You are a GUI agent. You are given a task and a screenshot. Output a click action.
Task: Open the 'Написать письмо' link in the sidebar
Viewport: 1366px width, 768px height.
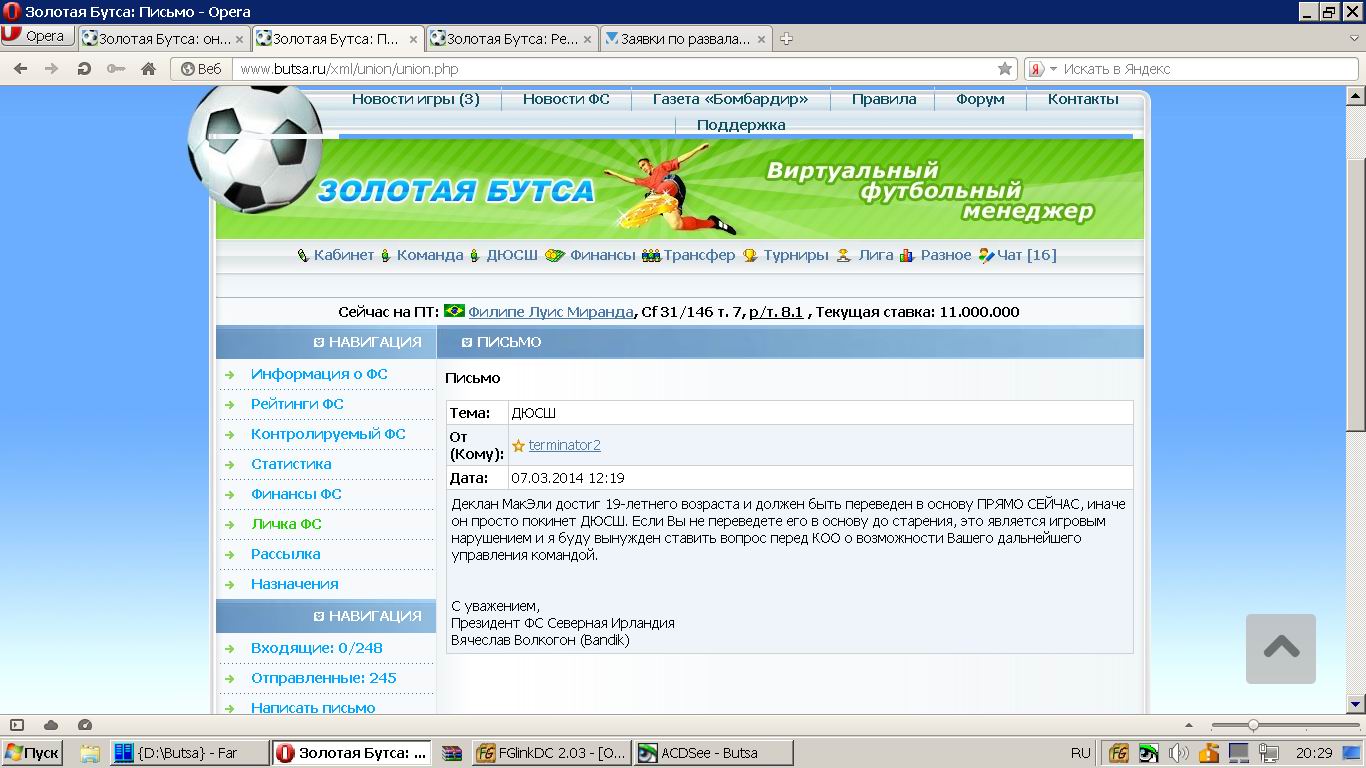pyautogui.click(x=313, y=708)
